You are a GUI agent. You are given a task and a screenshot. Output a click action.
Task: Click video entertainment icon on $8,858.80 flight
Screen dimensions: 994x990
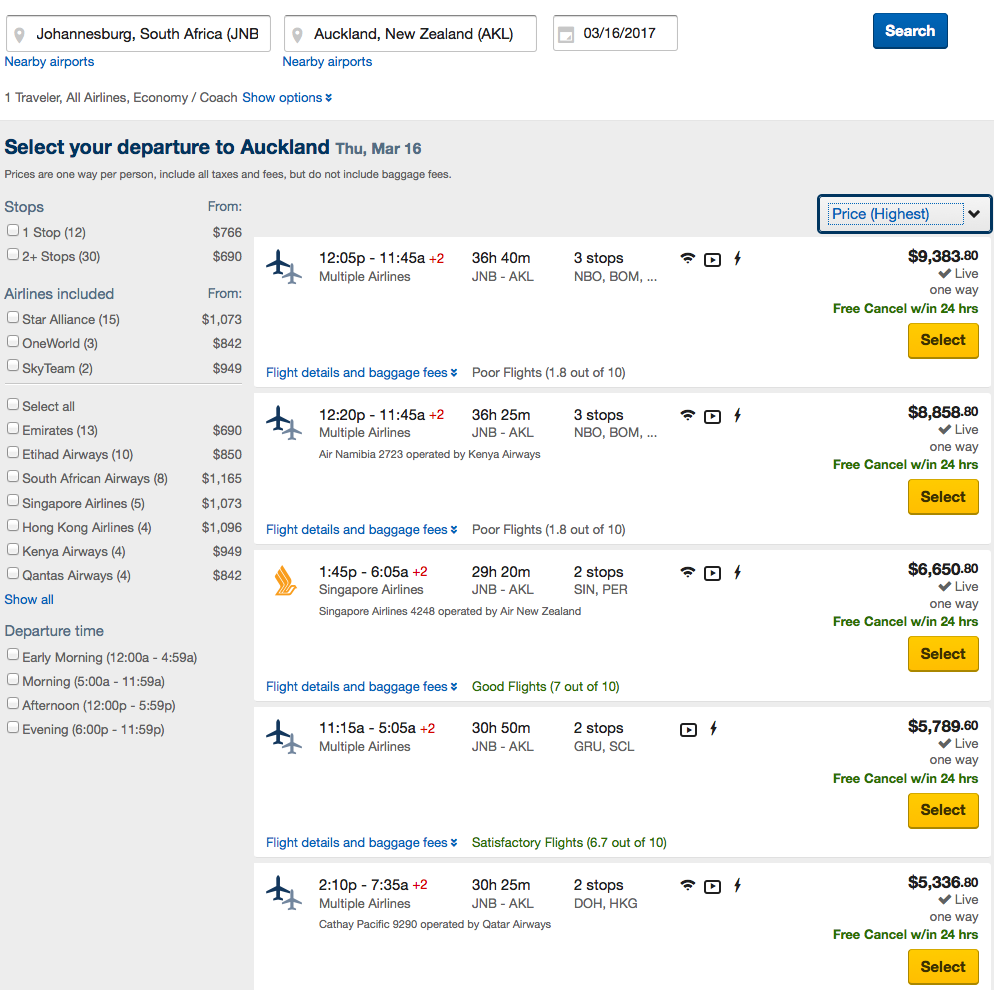click(713, 417)
